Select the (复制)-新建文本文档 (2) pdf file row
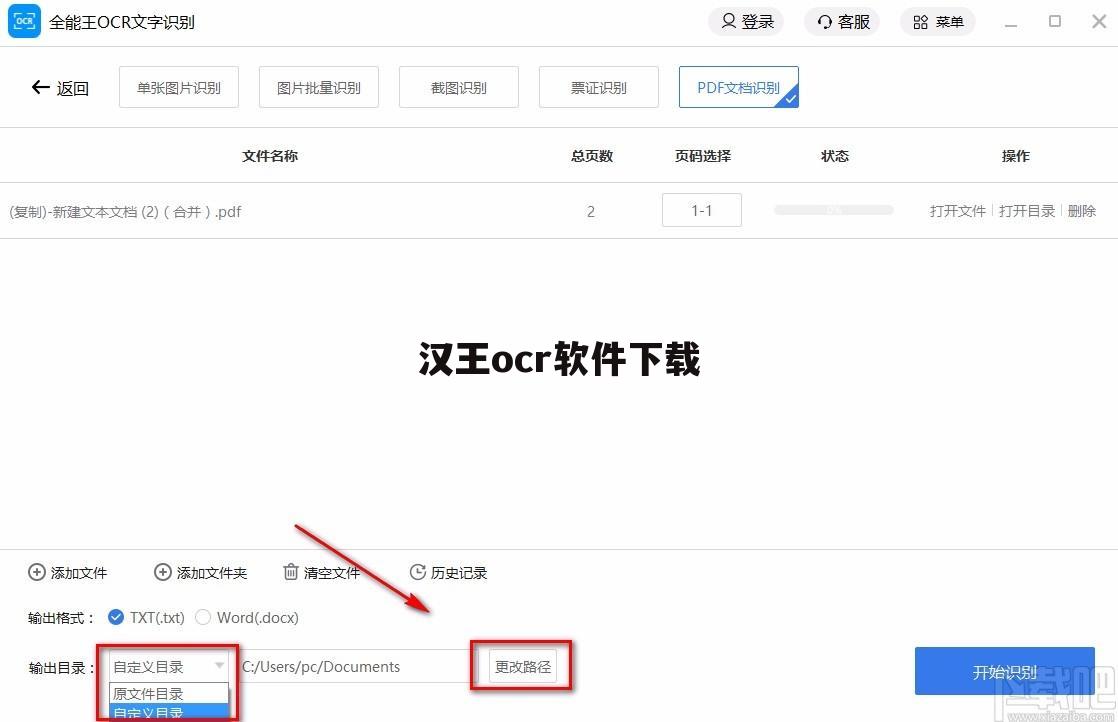 point(559,211)
